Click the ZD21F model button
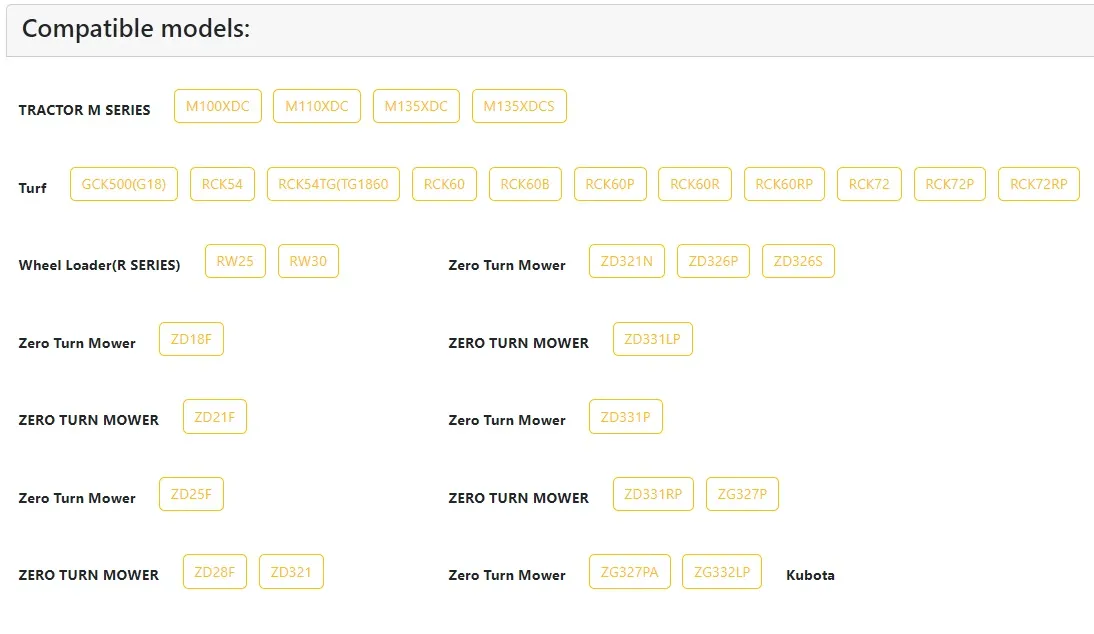This screenshot has height=634, width=1094. 215,416
